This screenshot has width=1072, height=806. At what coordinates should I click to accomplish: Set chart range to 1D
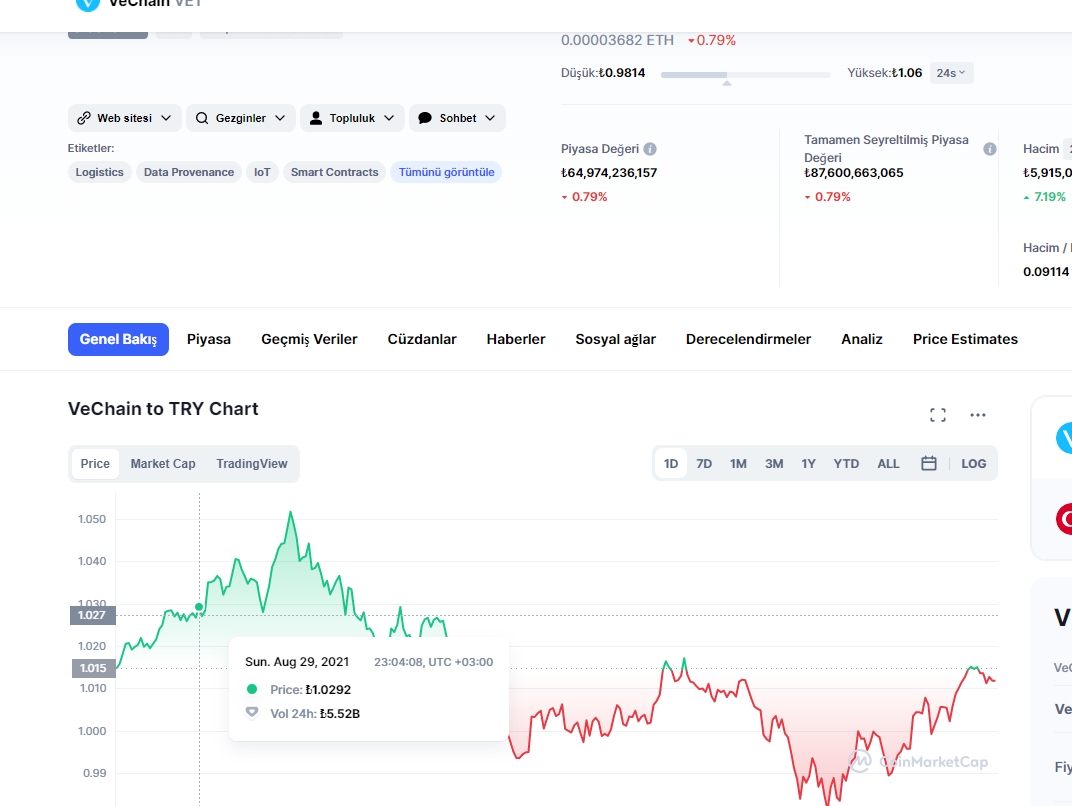tap(671, 464)
